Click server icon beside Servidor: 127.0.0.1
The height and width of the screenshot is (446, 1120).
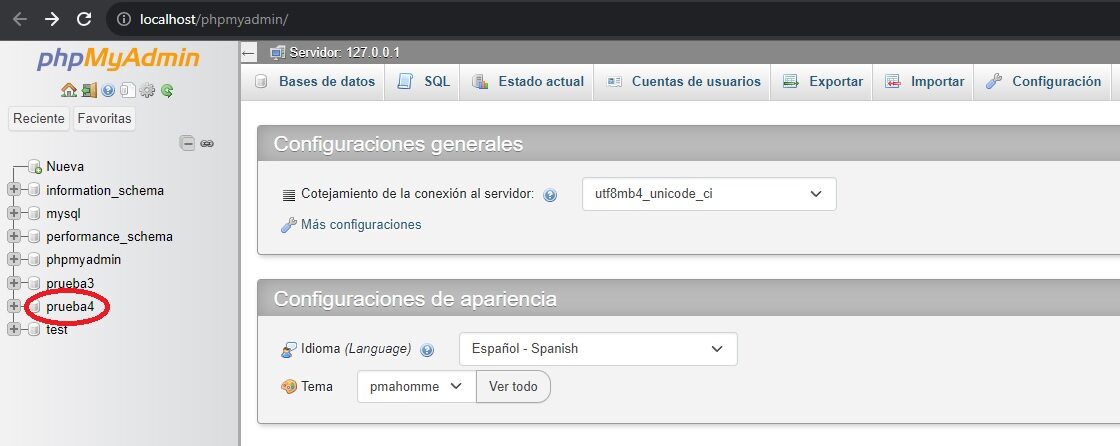(278, 52)
